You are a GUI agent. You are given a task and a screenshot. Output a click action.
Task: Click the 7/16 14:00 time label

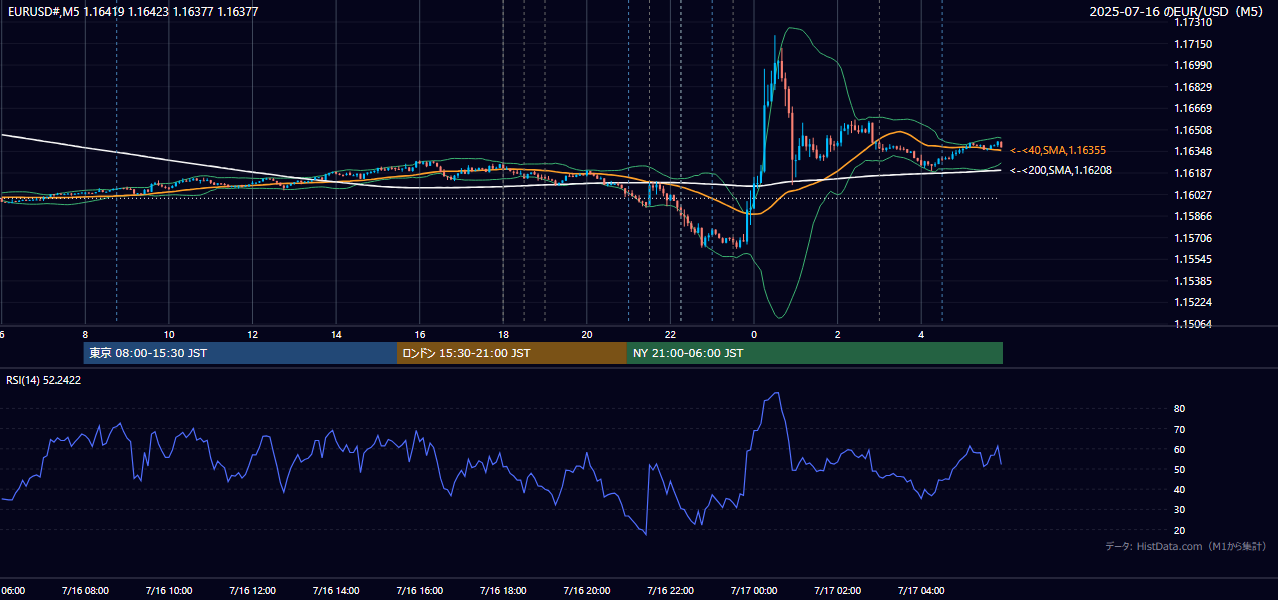[336, 591]
